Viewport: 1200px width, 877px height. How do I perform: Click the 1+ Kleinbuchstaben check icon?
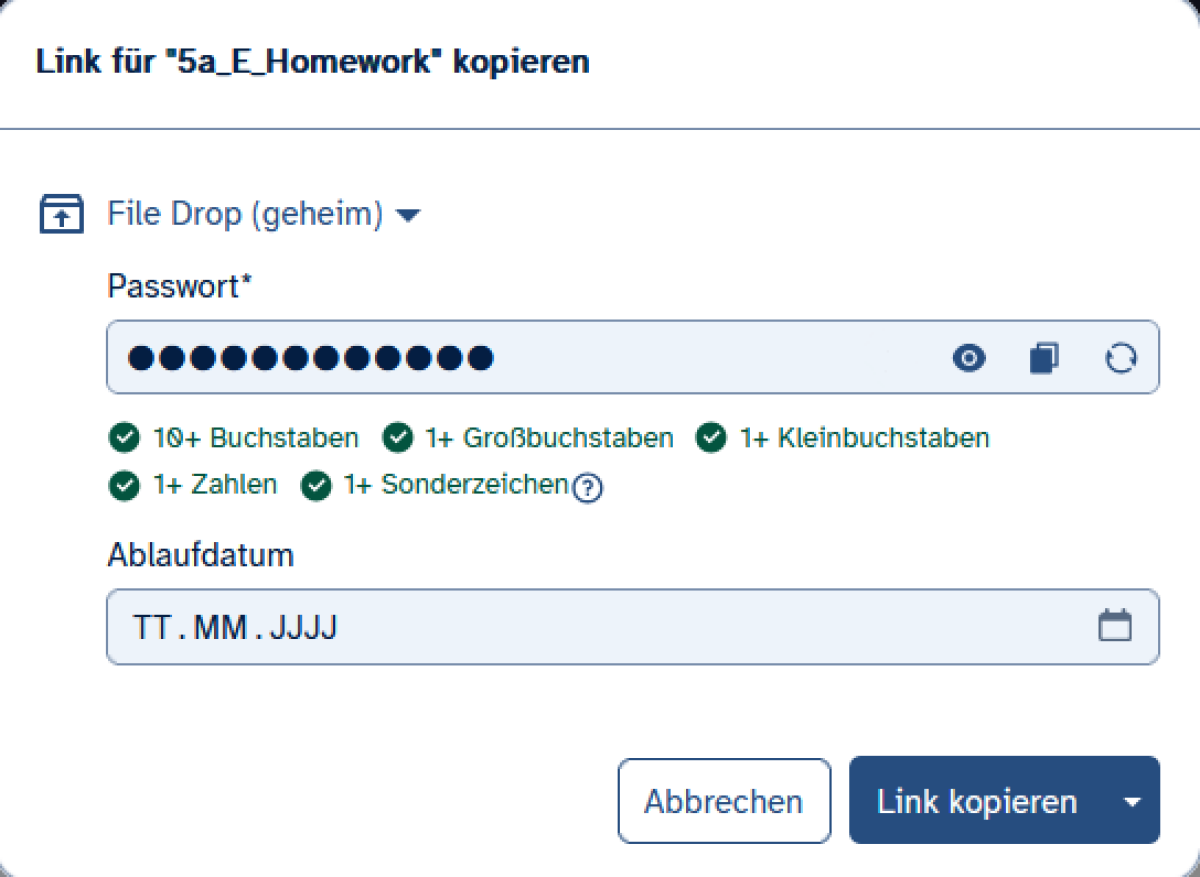711,438
